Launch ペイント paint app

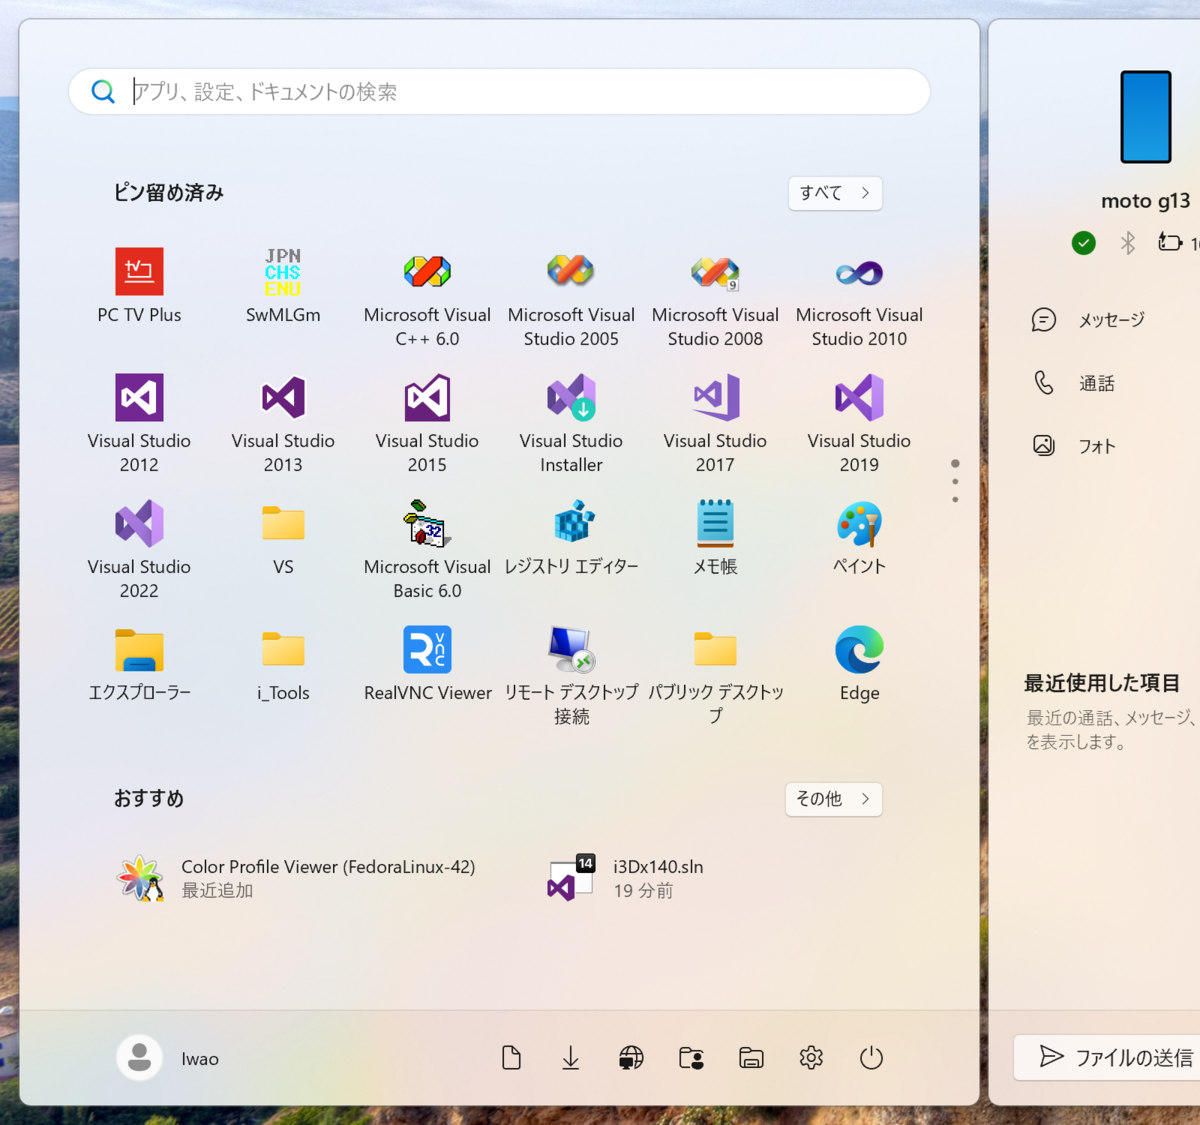(x=859, y=538)
